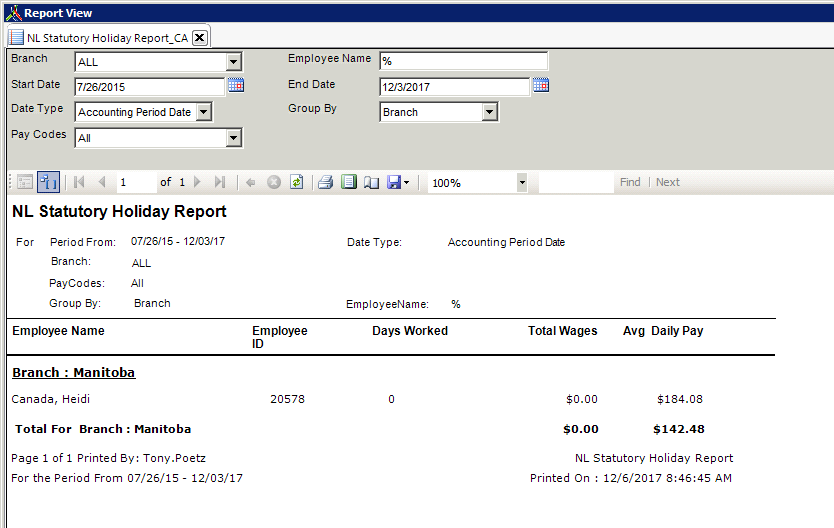Open the End Date calendar picker
The width and height of the screenshot is (834, 528).
tap(541, 85)
